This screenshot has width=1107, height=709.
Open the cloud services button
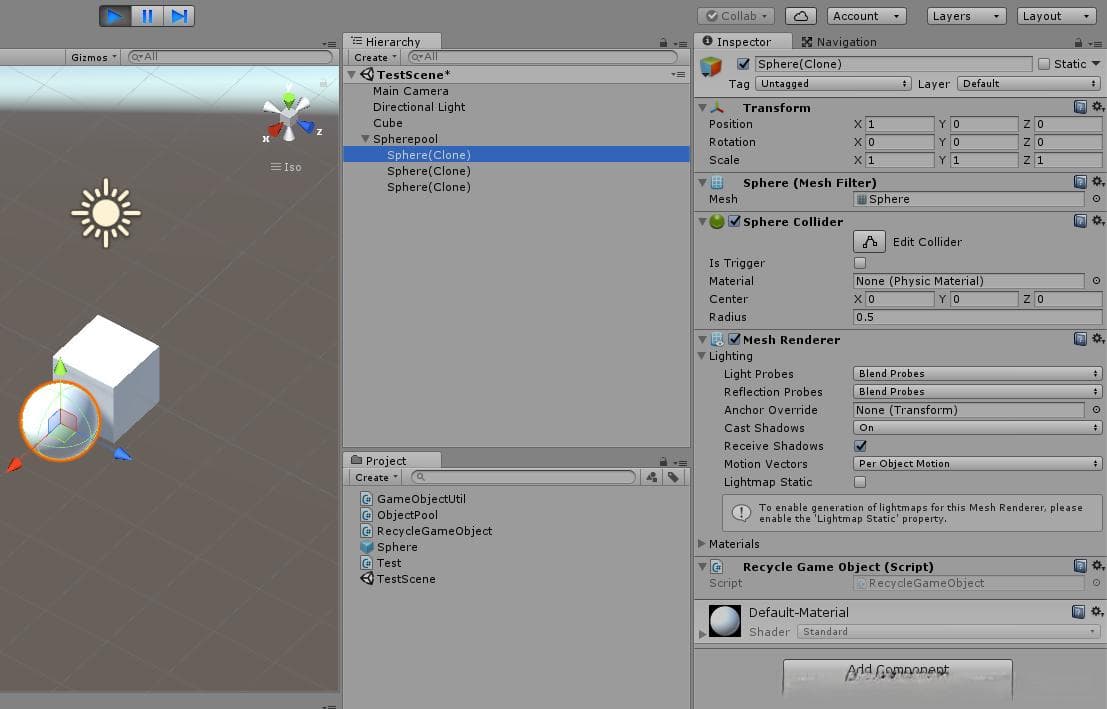[801, 16]
